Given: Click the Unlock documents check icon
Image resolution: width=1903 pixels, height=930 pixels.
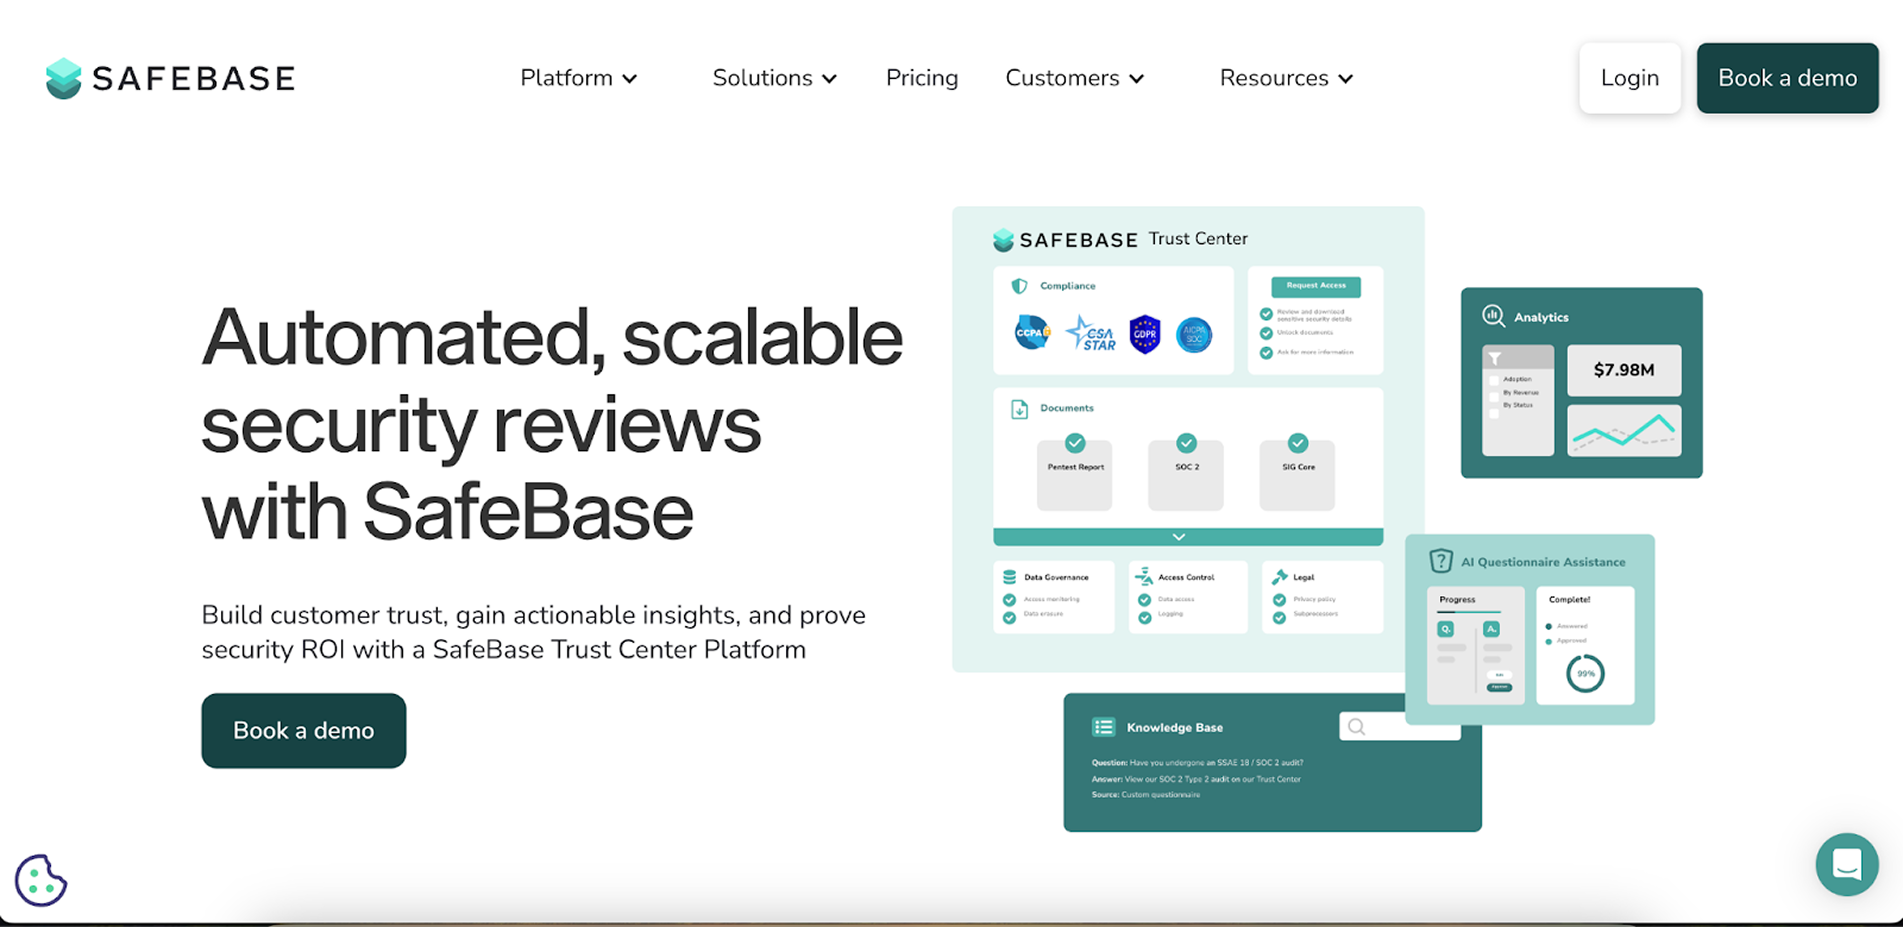Looking at the screenshot, I should click(1266, 333).
